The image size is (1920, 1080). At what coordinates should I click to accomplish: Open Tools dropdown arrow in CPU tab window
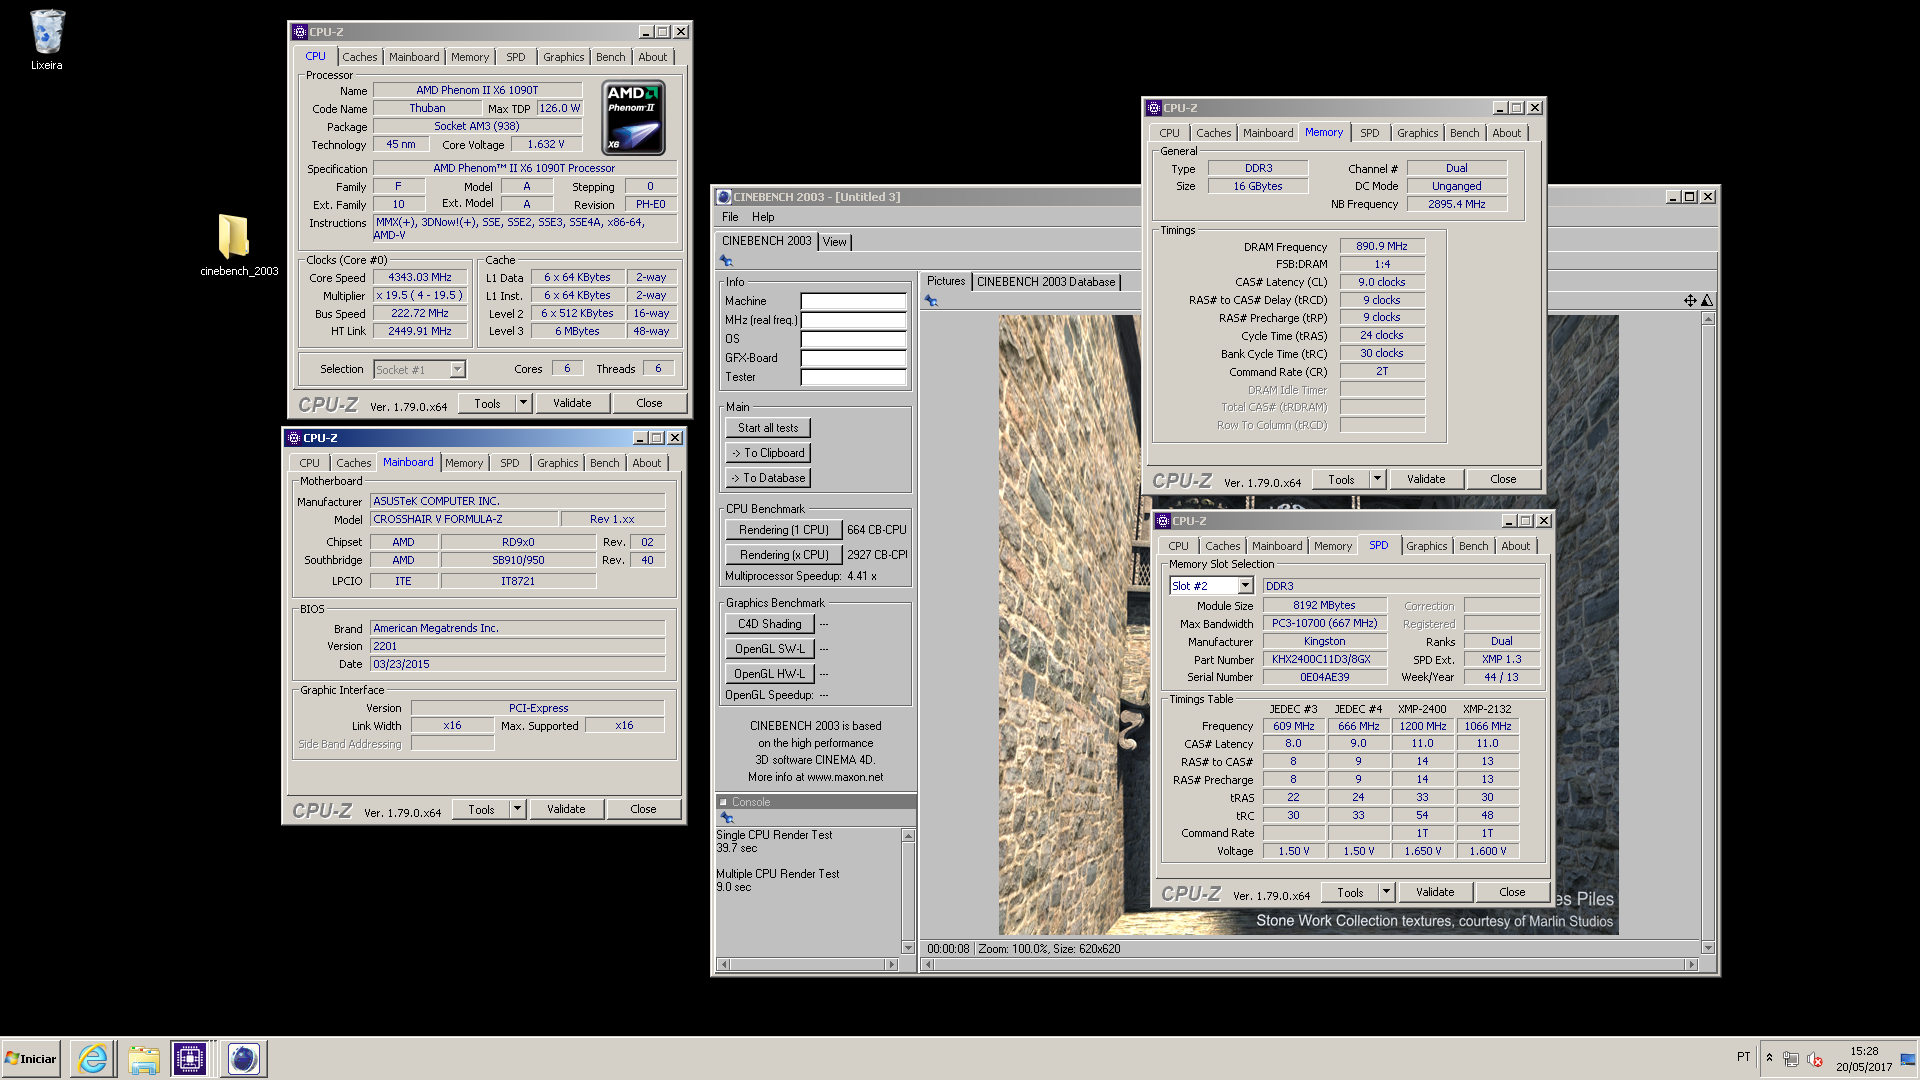pos(523,403)
